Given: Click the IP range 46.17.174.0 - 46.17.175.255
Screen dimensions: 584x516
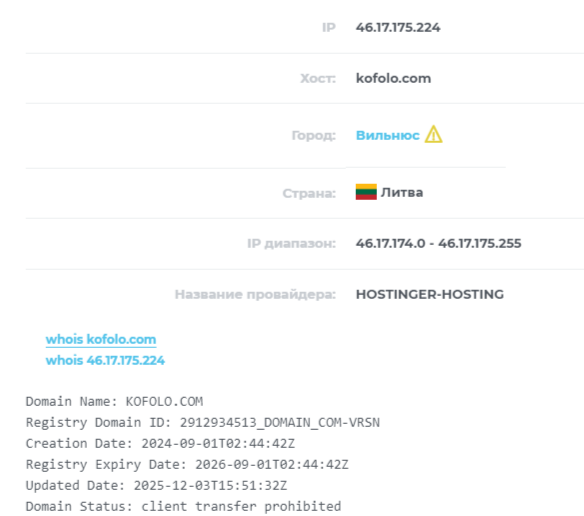Looking at the screenshot, I should pos(438,243).
